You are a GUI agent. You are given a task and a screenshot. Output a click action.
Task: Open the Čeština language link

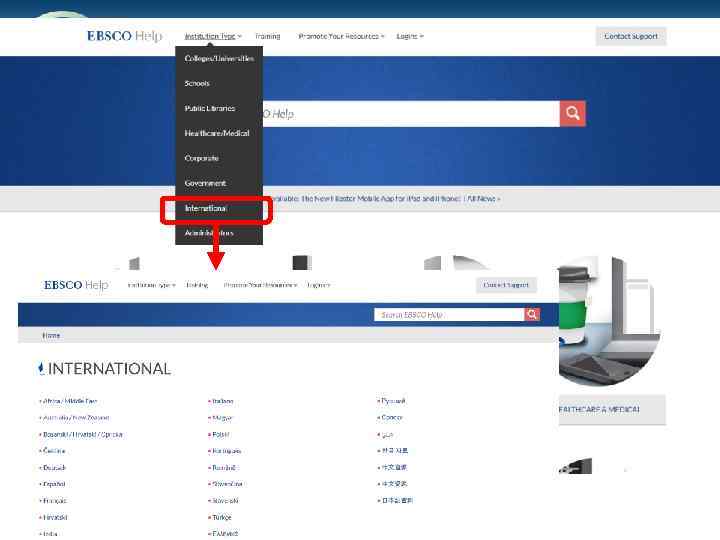tap(54, 451)
